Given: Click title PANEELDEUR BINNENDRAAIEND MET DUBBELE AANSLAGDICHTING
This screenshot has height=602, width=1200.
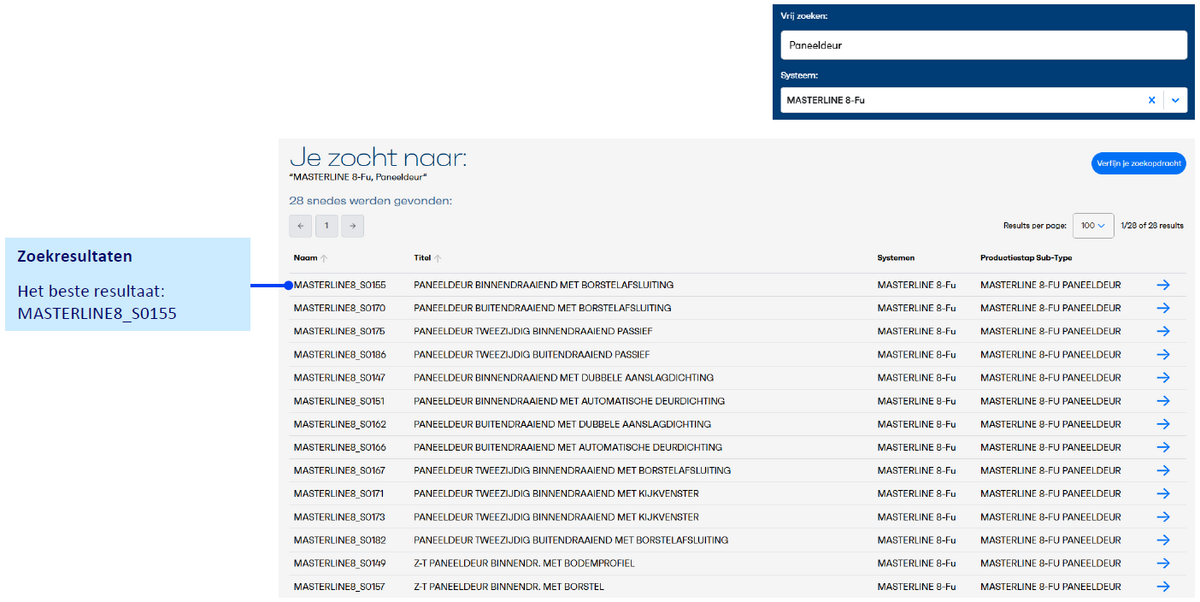Looking at the screenshot, I should tap(564, 378).
